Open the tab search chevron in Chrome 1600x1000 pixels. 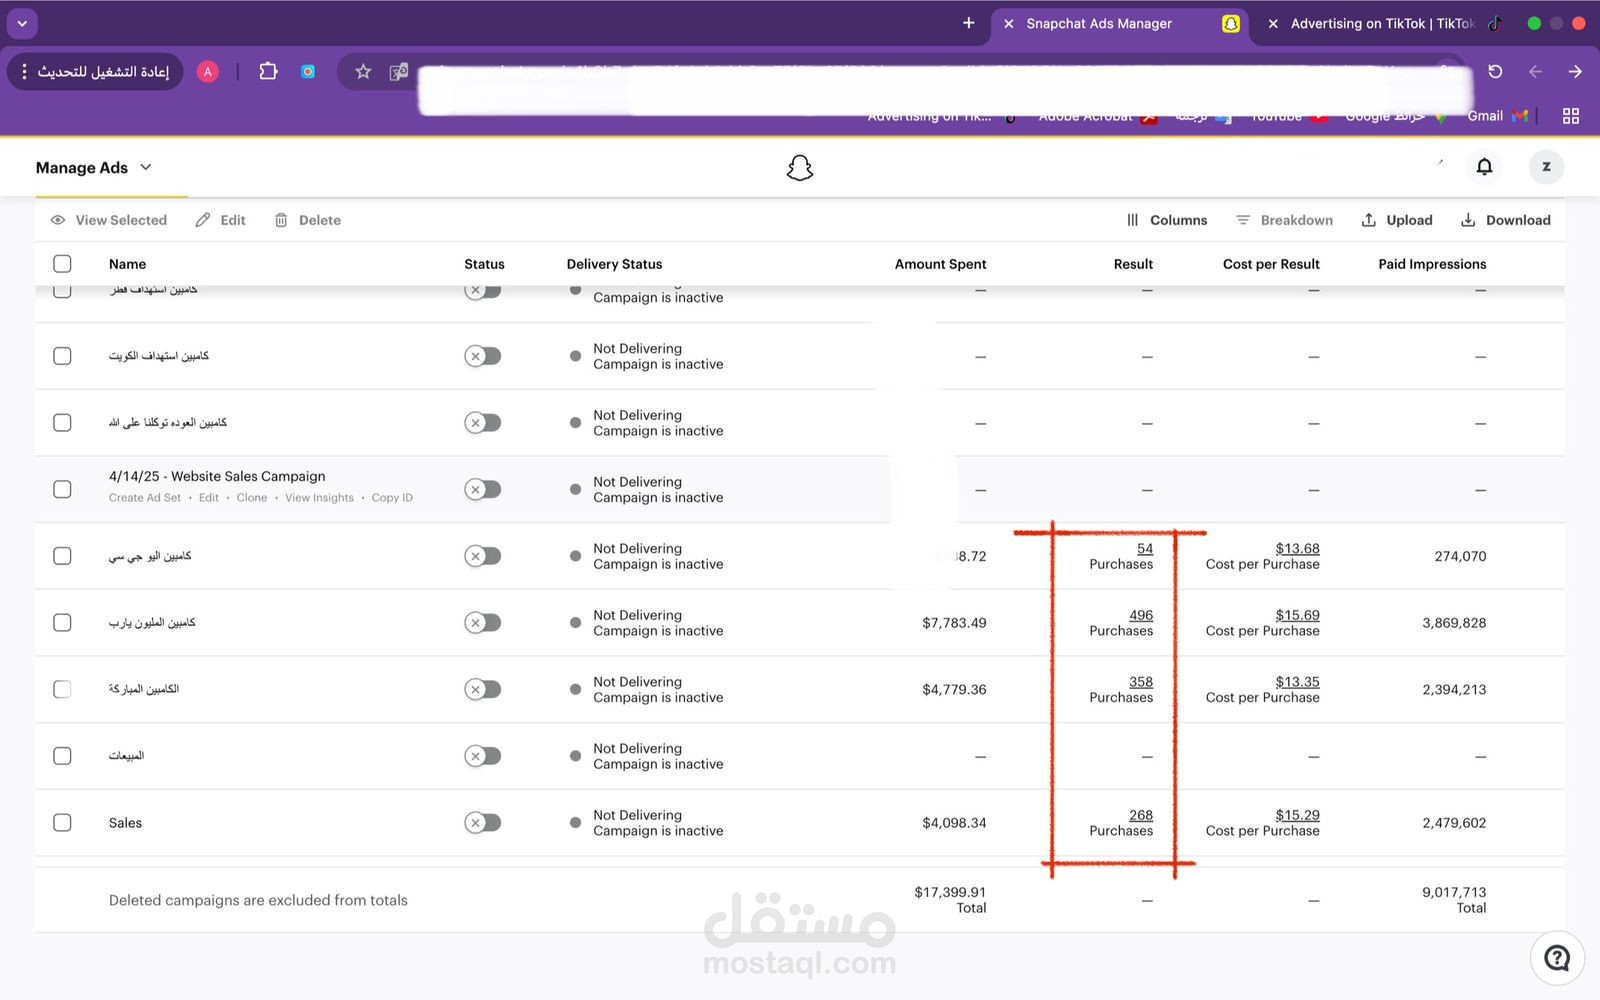(22, 23)
